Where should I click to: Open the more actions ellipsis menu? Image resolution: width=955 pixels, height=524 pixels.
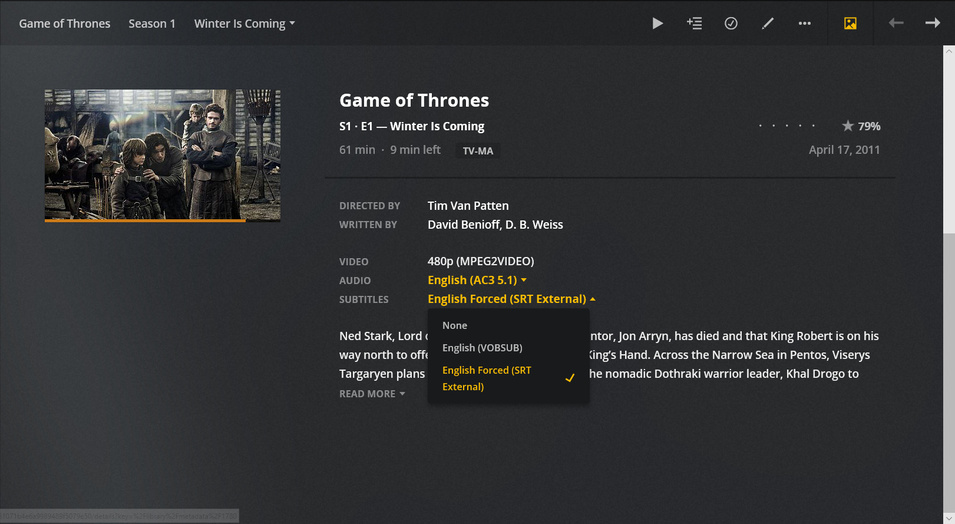[805, 23]
